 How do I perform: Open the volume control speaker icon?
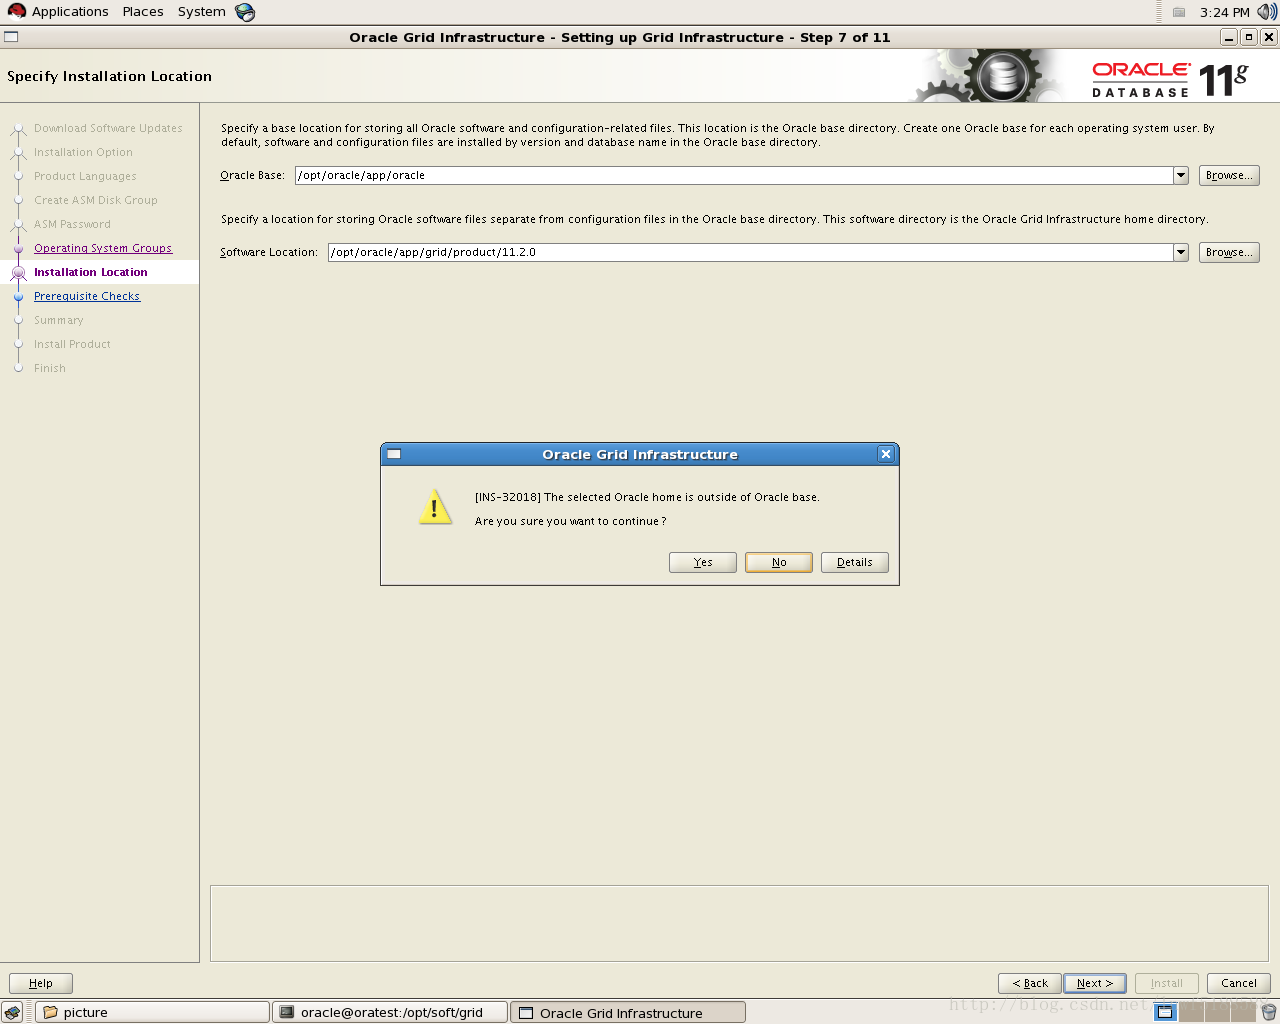coord(1266,12)
